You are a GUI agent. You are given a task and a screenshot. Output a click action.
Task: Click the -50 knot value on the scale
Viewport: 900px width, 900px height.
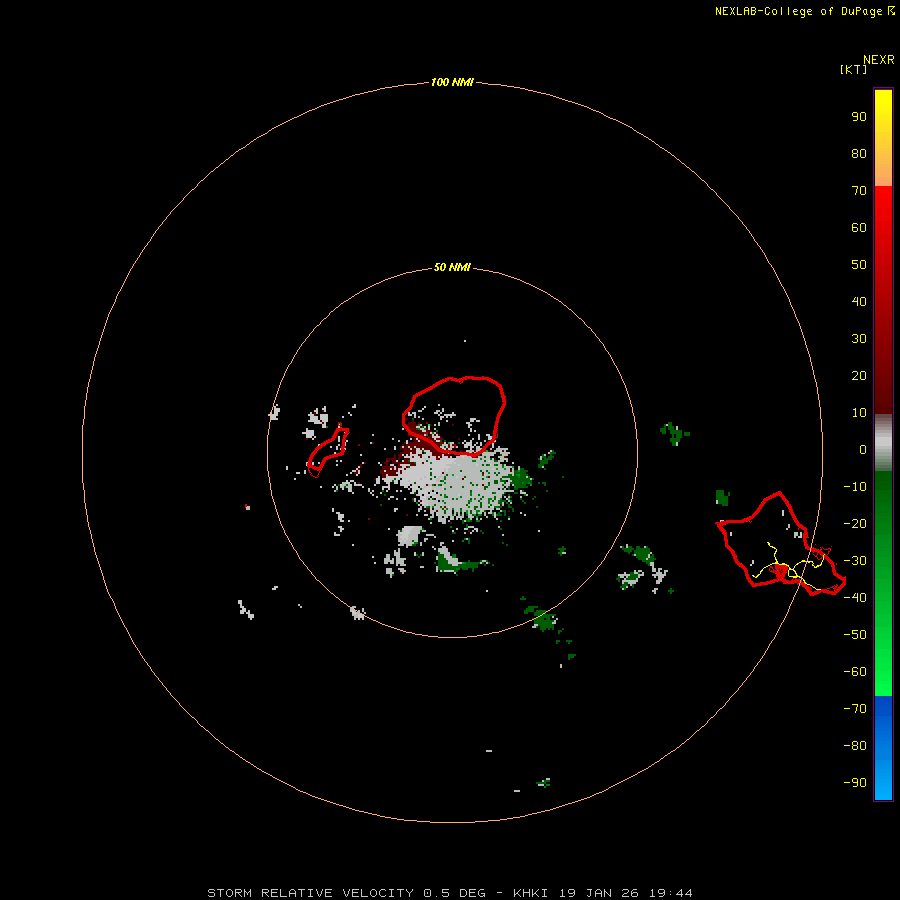tap(855, 635)
